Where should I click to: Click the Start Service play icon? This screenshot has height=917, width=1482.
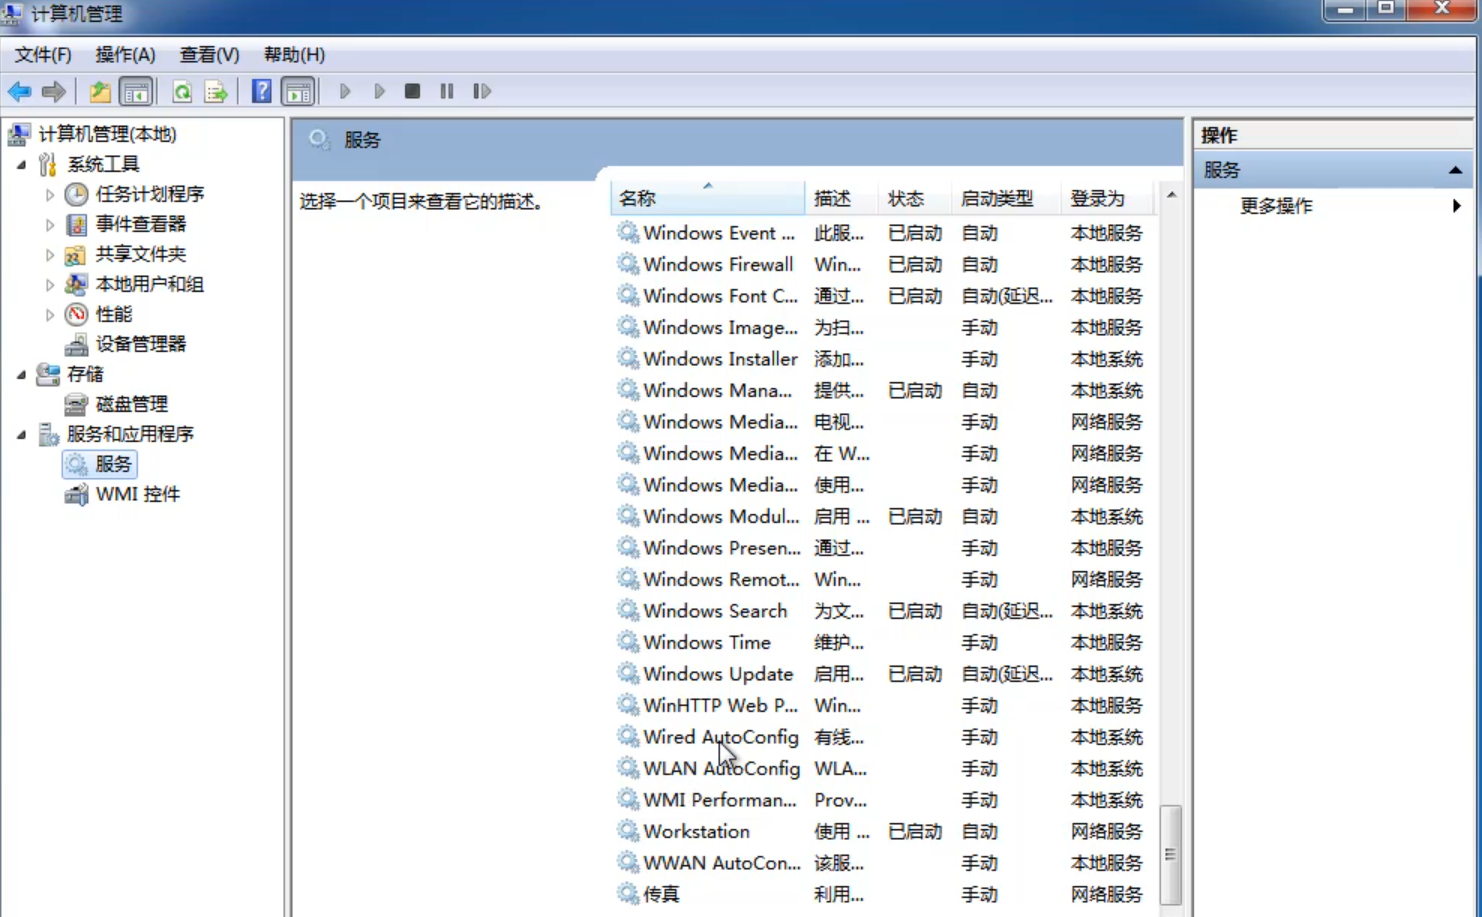click(x=345, y=92)
